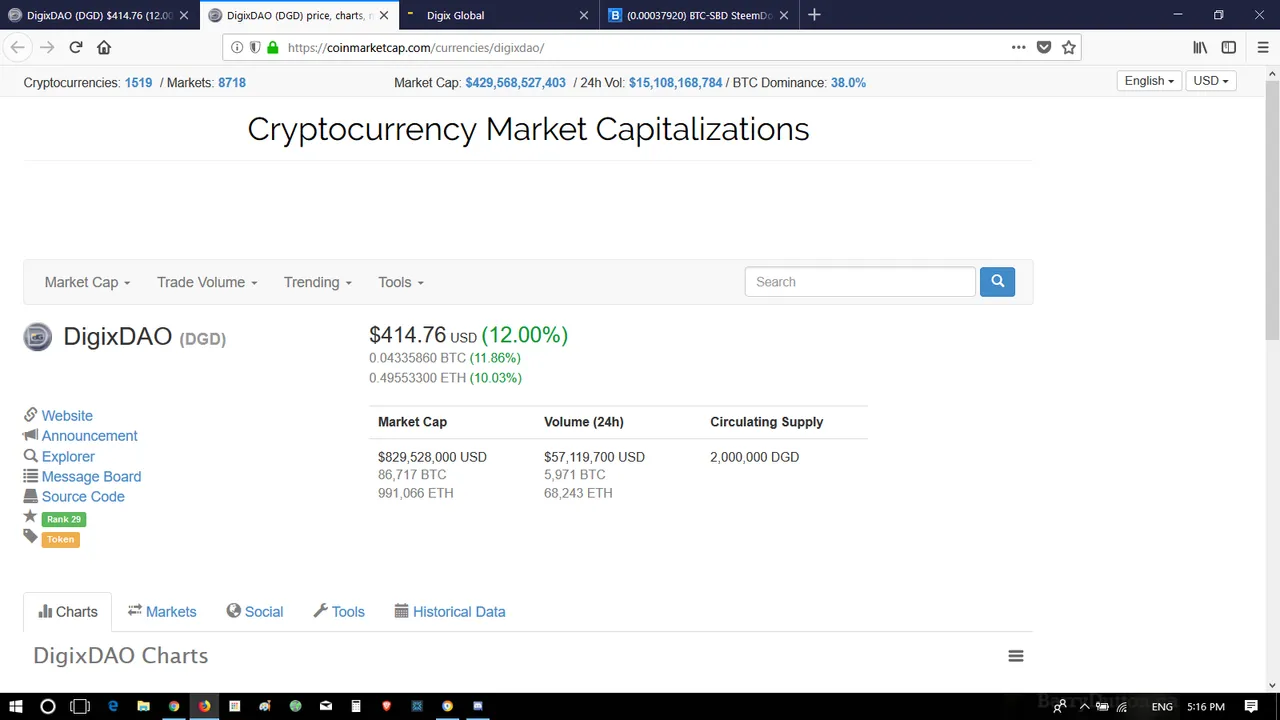Select the Charts tab
1280x720 pixels.
click(x=68, y=612)
